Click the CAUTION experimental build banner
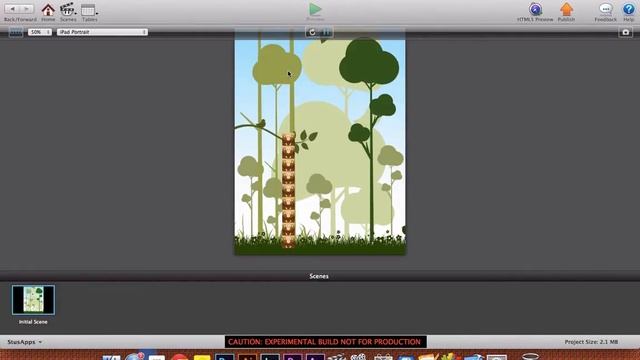This screenshot has width=640, height=360. click(x=325, y=342)
